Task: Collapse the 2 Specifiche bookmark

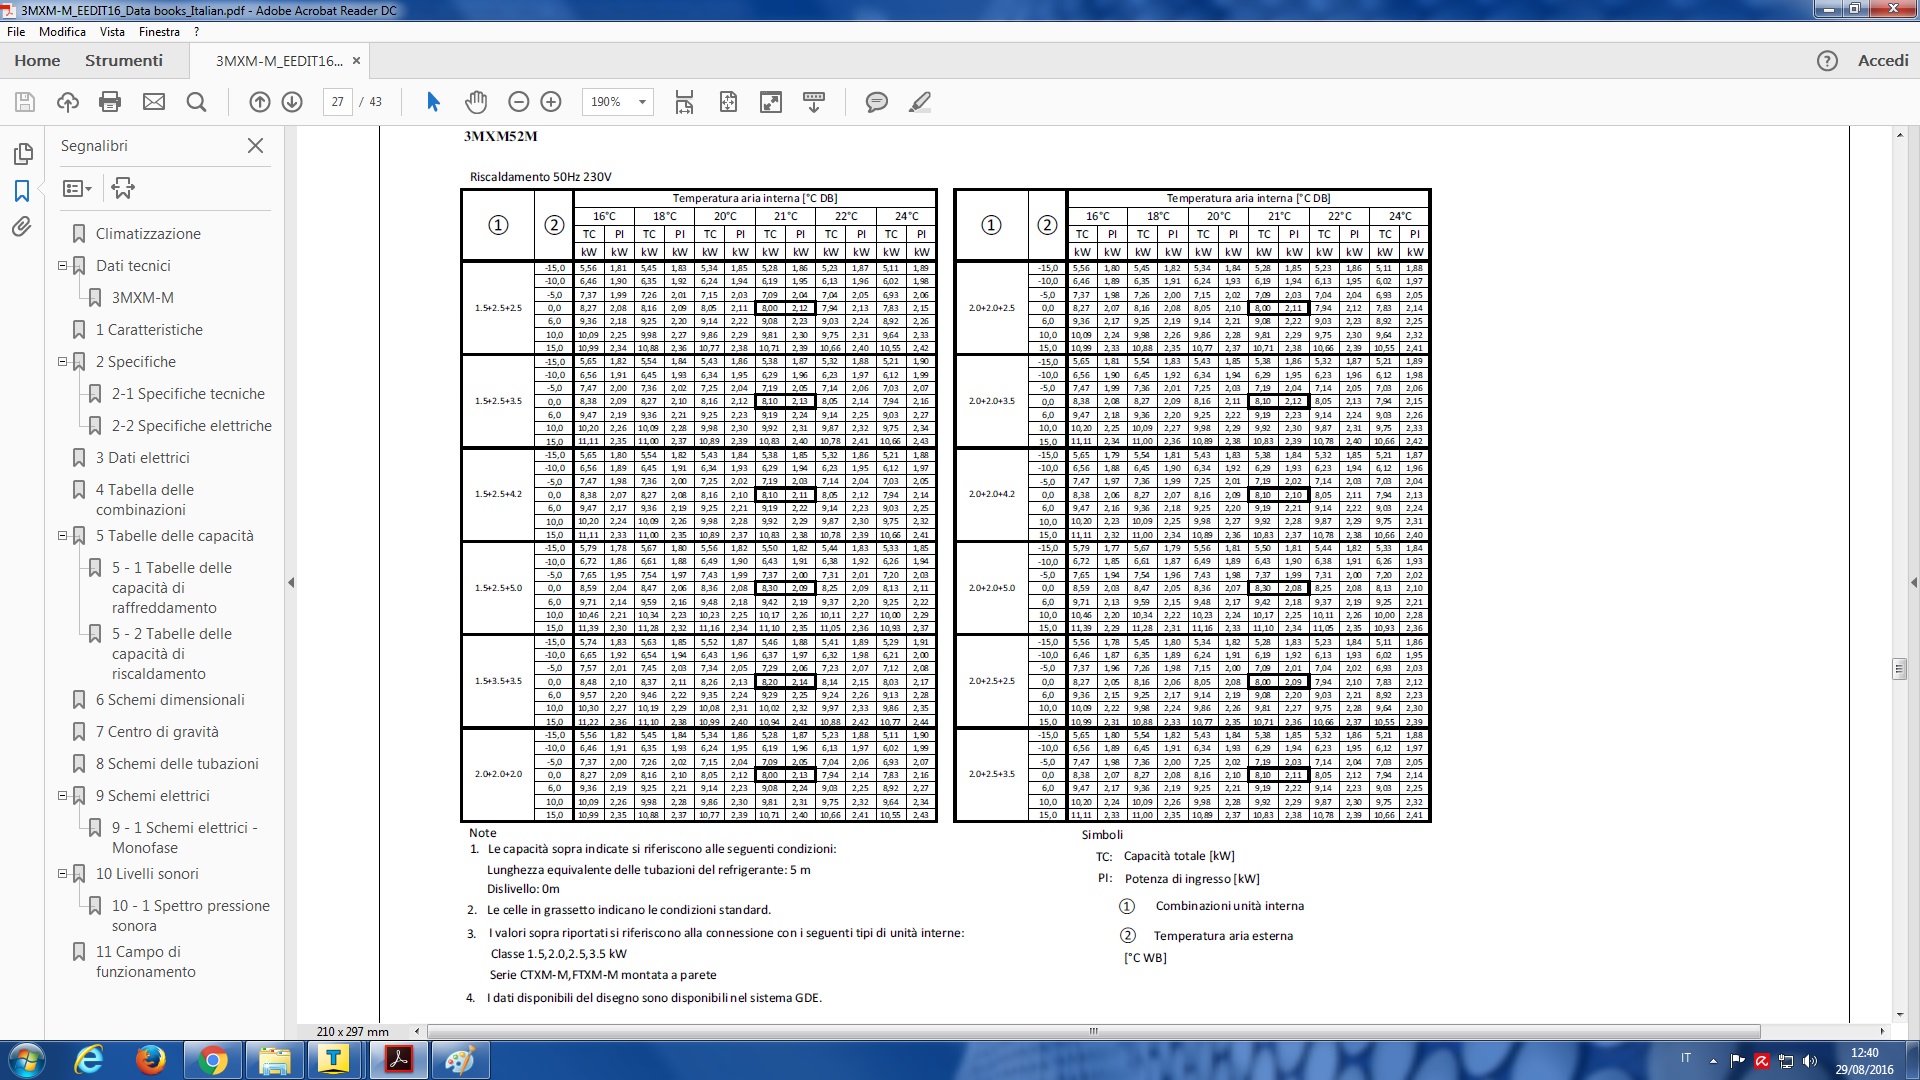Action: click(62, 362)
